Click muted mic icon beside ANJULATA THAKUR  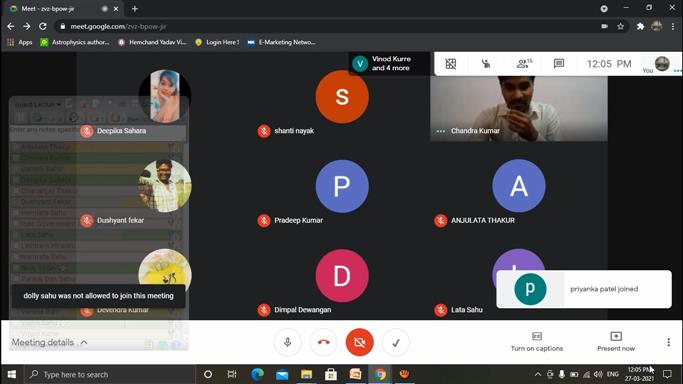point(440,220)
